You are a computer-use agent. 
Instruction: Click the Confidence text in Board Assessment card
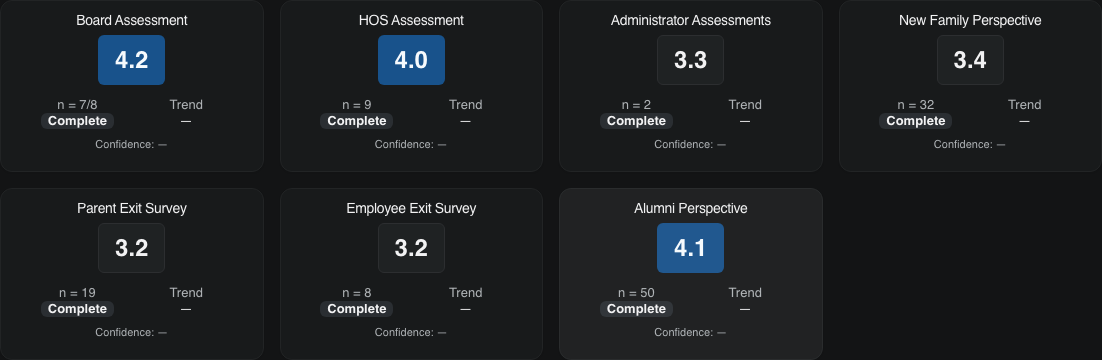click(x=131, y=144)
